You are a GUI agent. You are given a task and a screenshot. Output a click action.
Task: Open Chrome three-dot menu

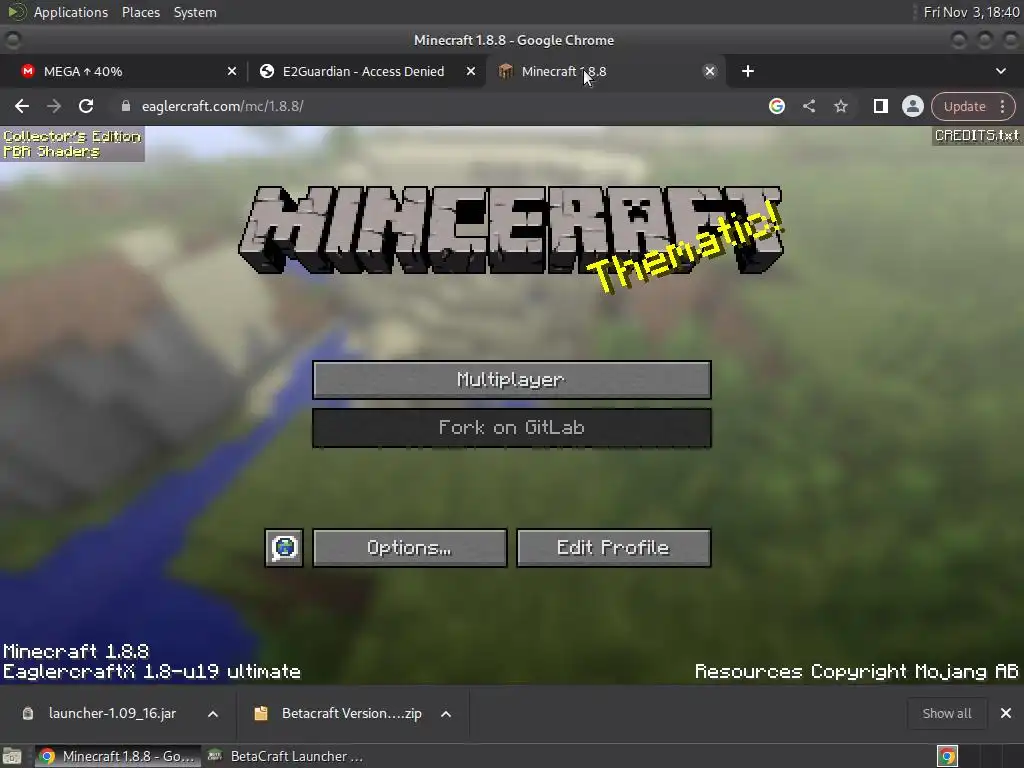[x=1002, y=106]
